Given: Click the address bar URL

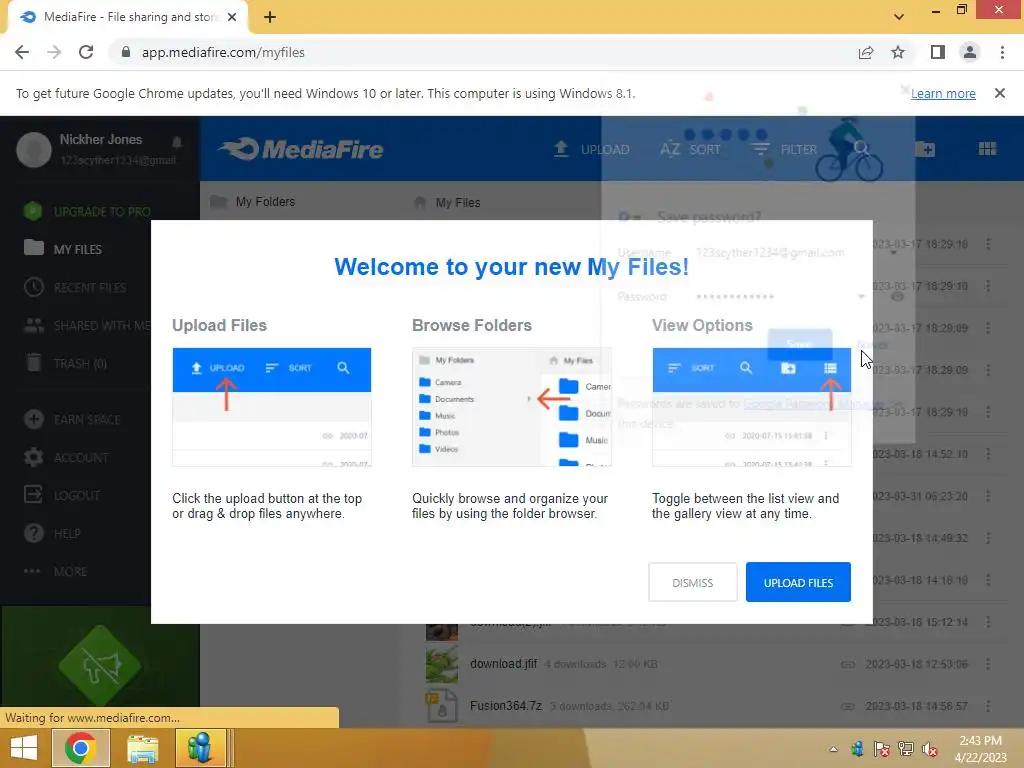Looking at the screenshot, I should tap(223, 52).
